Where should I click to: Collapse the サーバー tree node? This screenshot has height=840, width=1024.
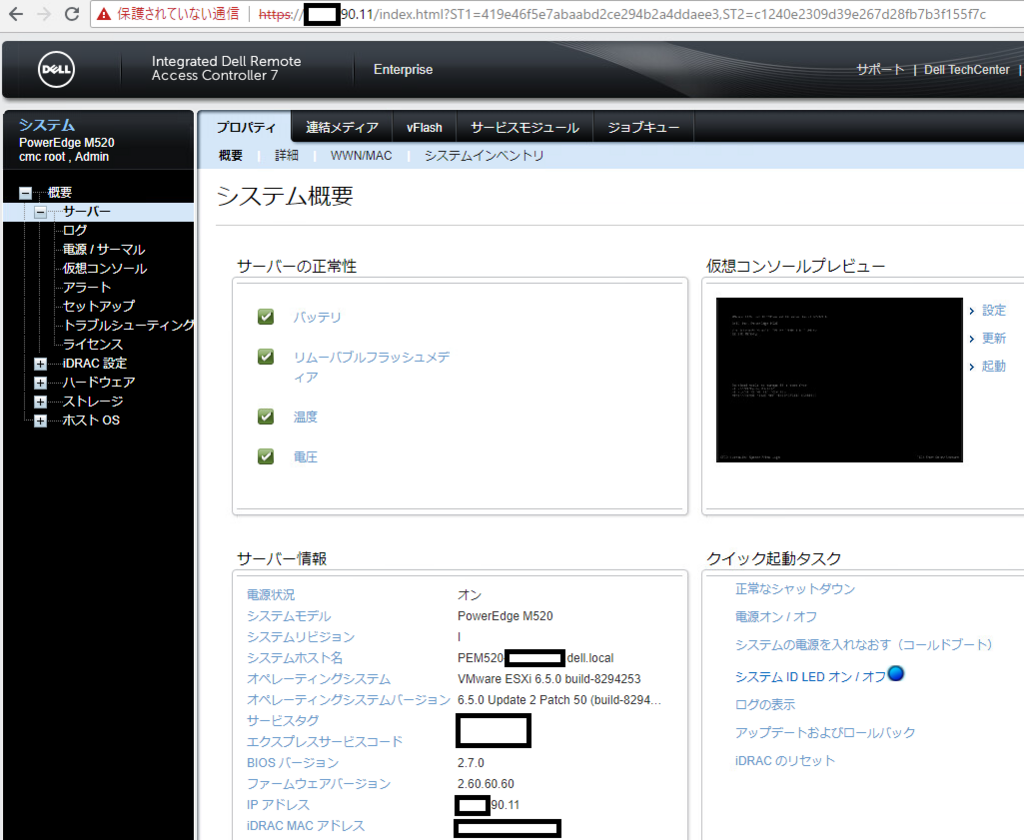tap(40, 212)
